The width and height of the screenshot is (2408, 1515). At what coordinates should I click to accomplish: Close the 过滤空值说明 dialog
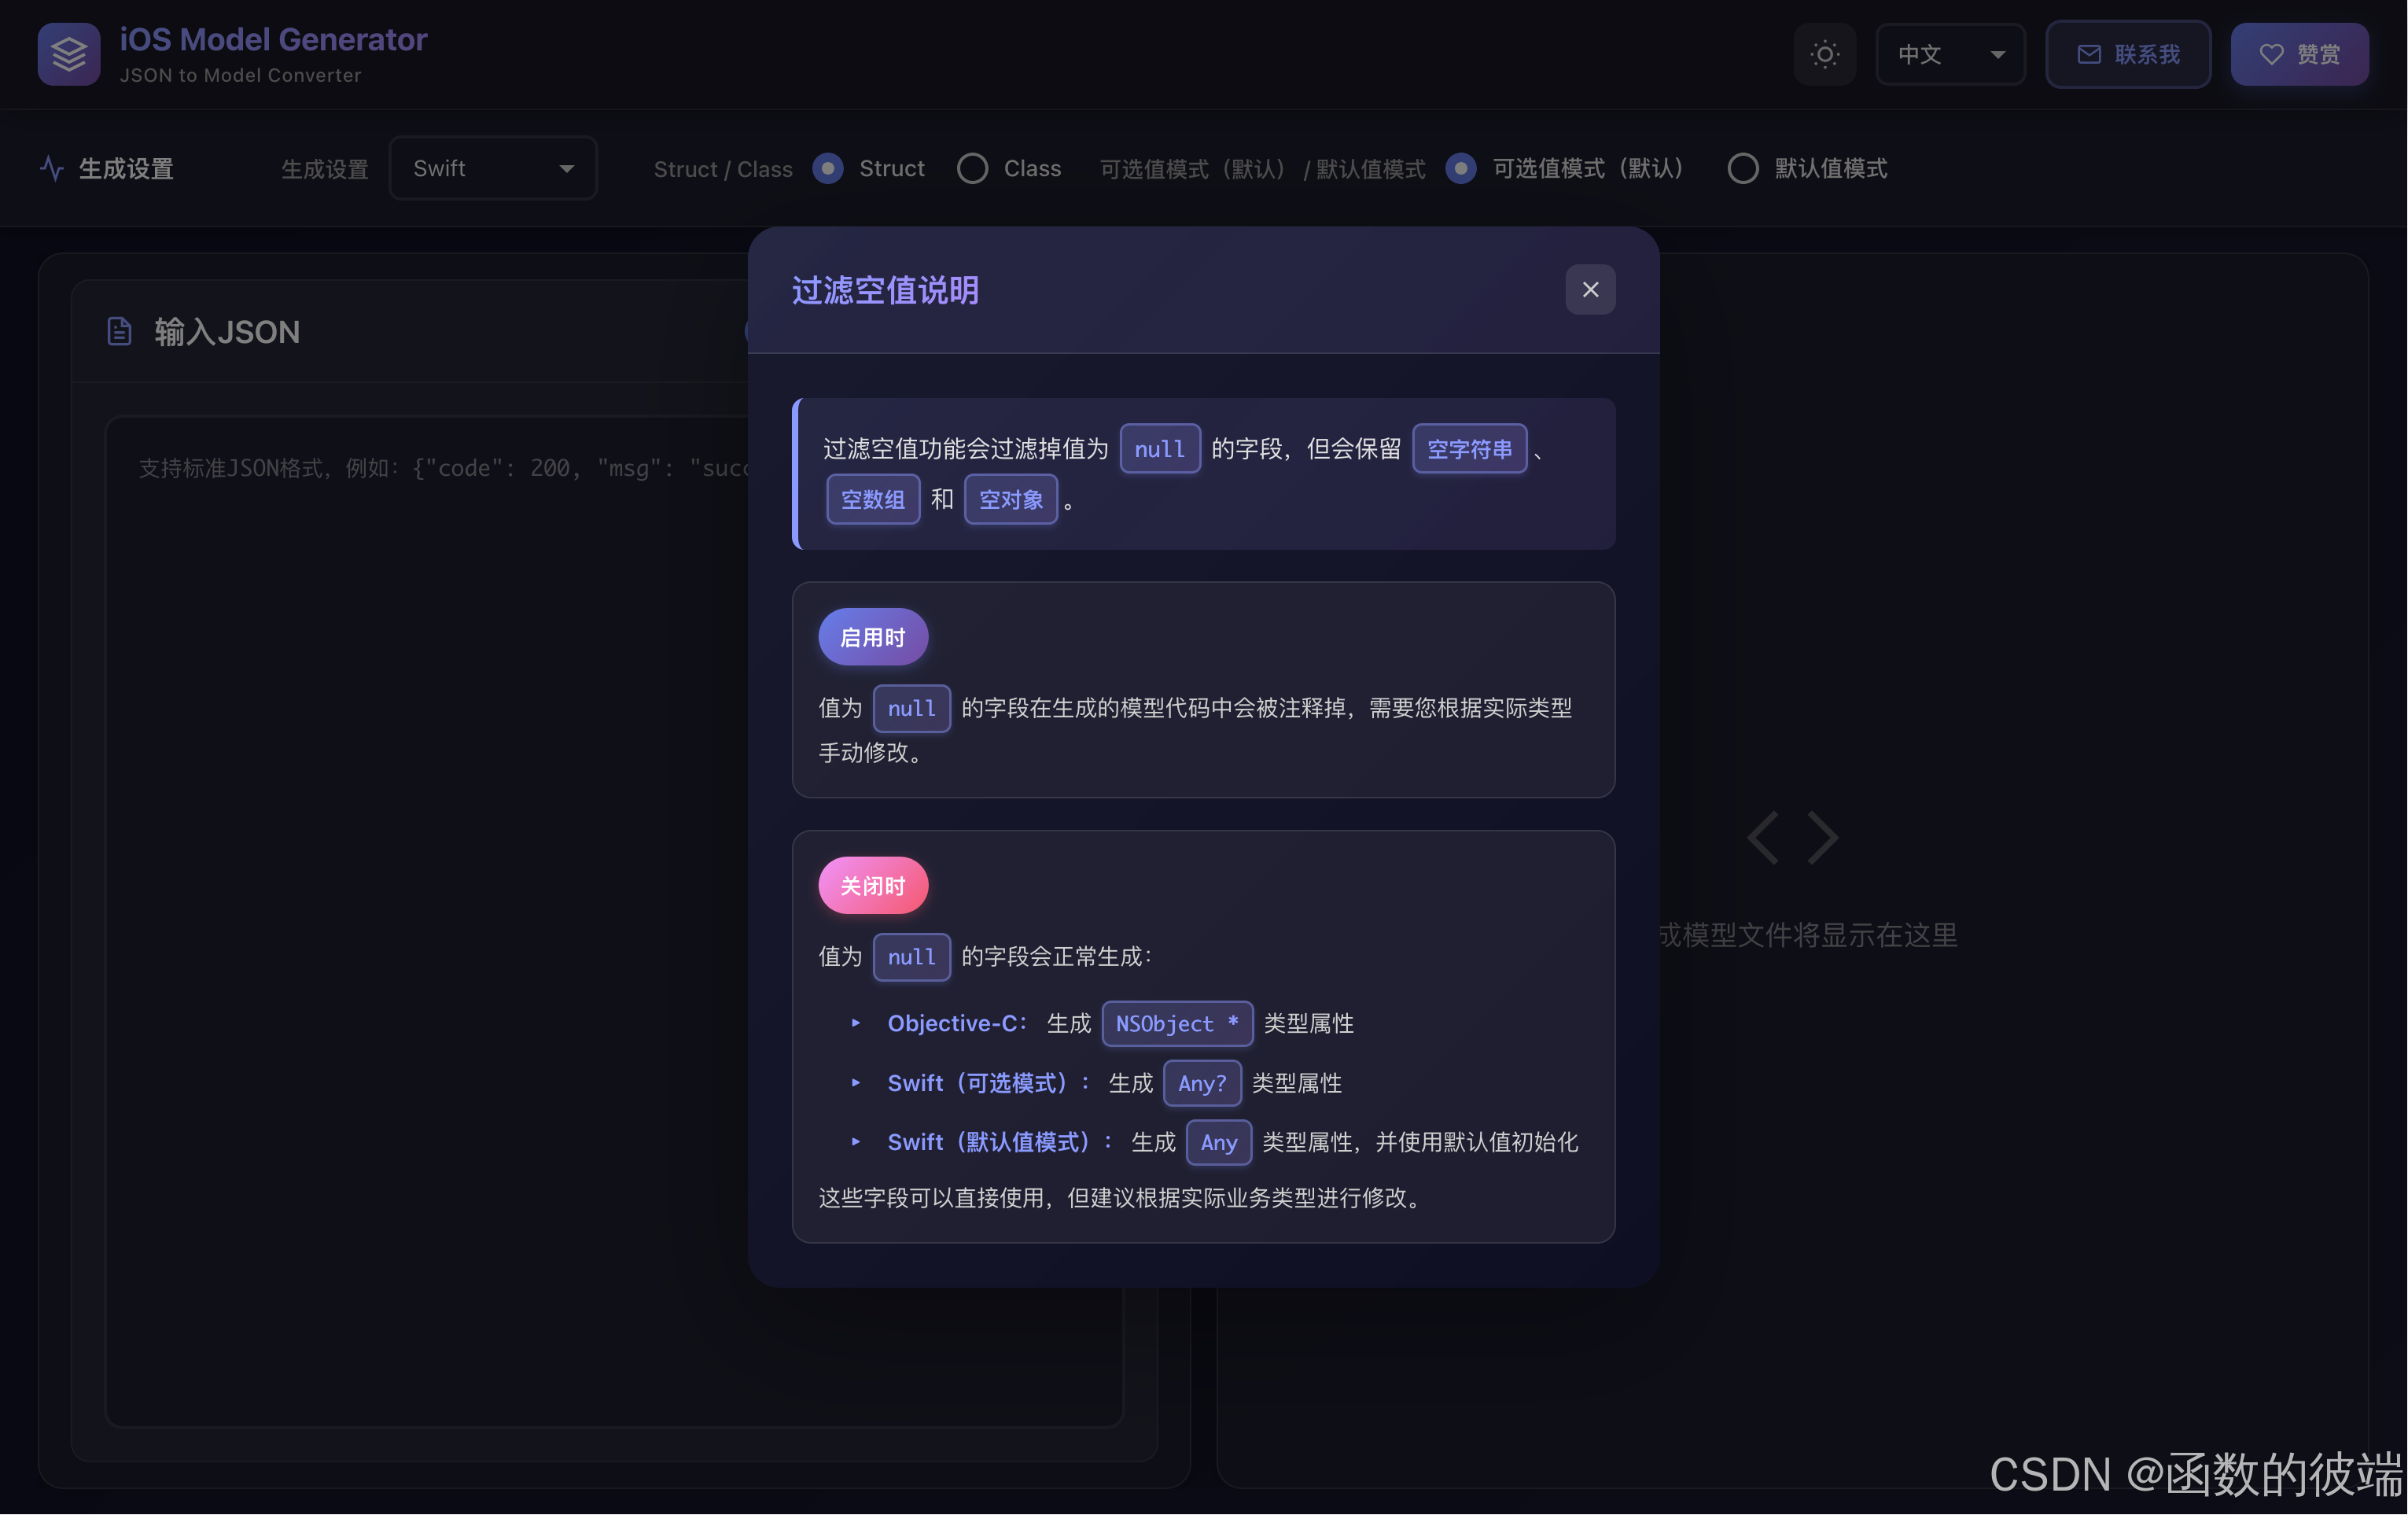pos(1590,290)
